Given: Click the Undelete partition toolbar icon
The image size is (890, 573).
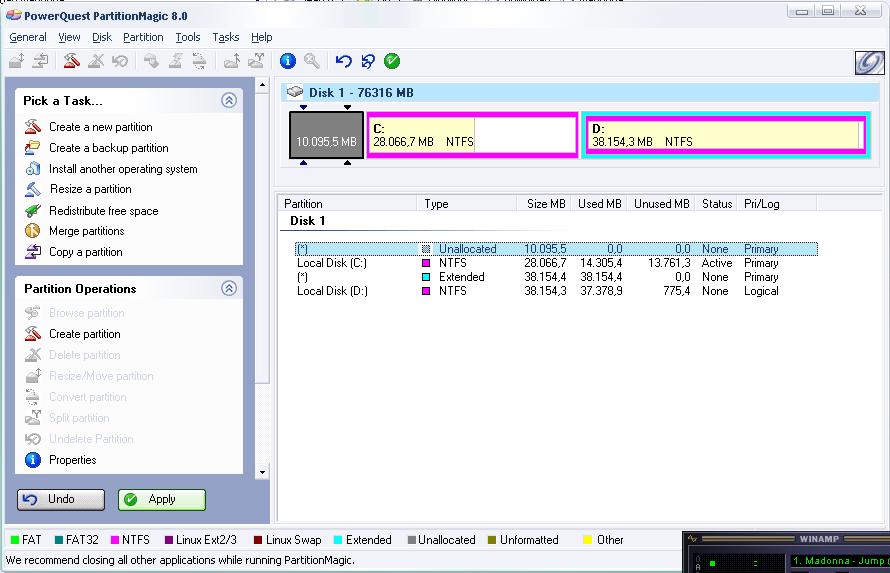Looking at the screenshot, I should (120, 61).
